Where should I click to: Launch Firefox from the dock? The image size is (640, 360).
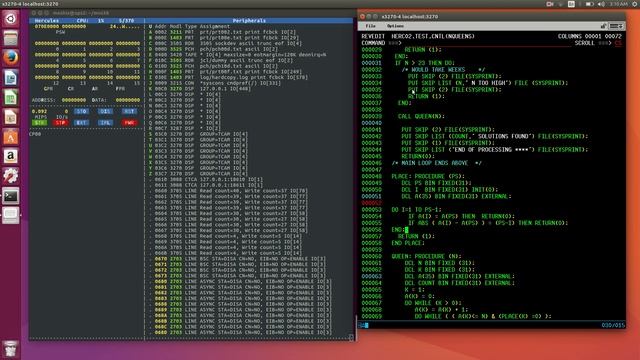11,58
